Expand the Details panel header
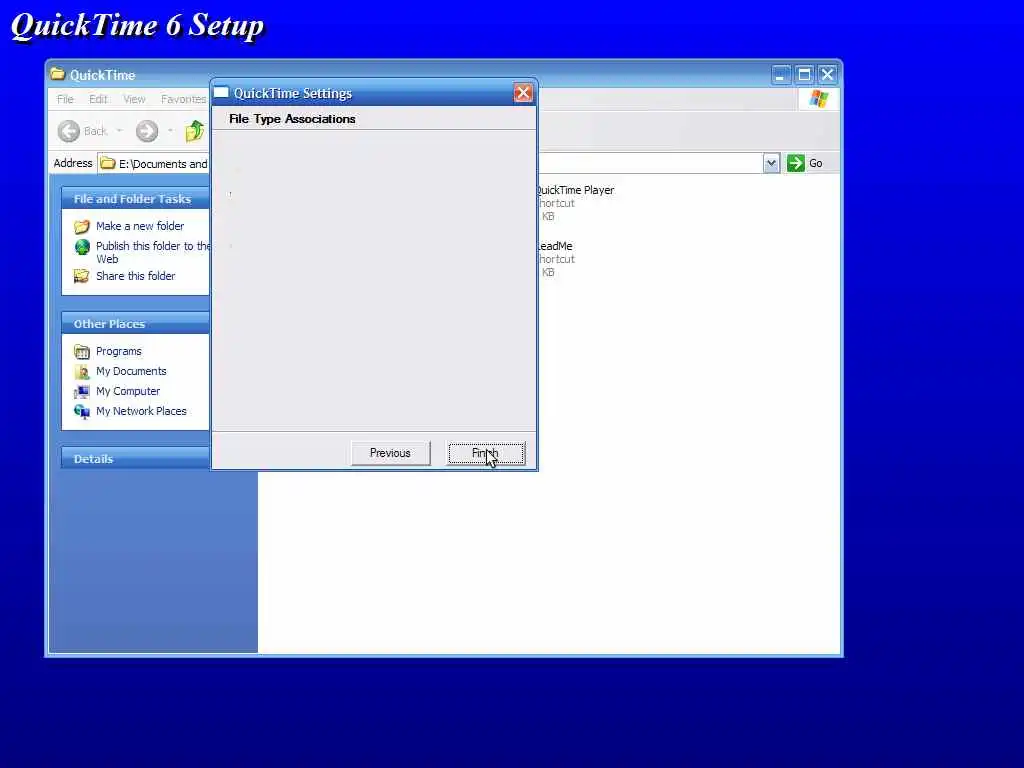Viewport: 1024px width, 768px height. (135, 459)
